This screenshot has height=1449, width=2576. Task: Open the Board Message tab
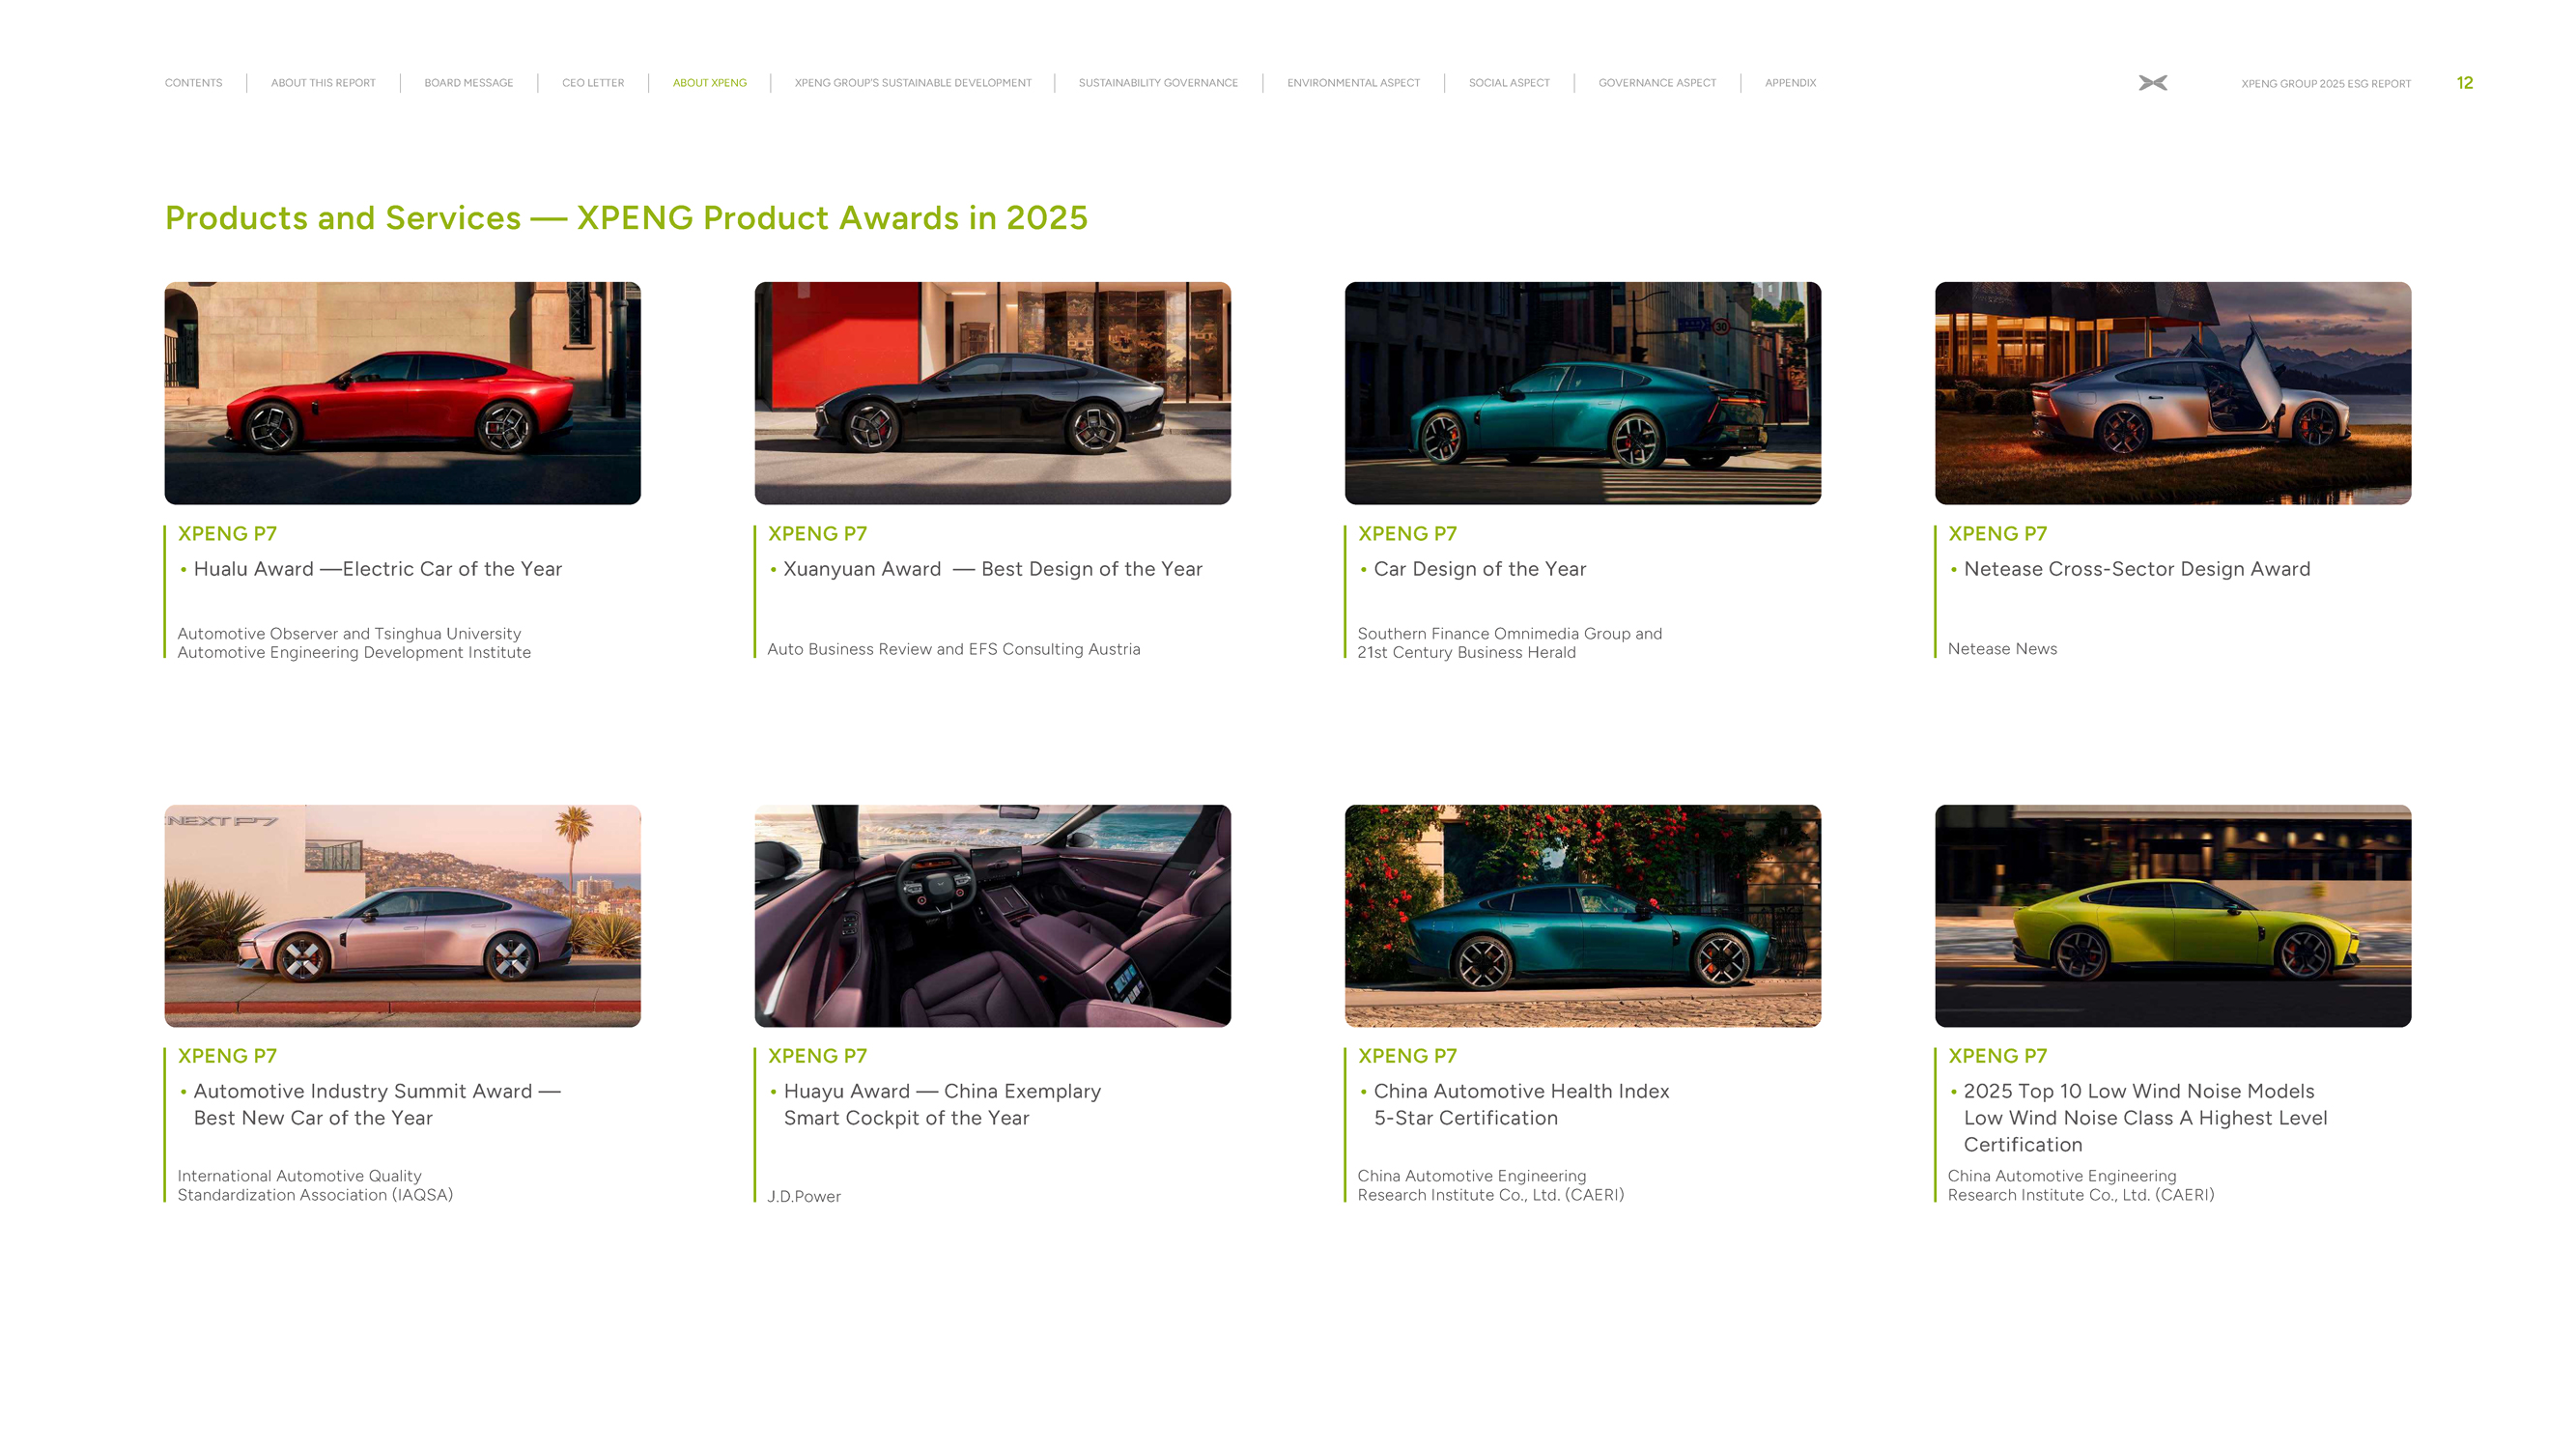coord(468,83)
